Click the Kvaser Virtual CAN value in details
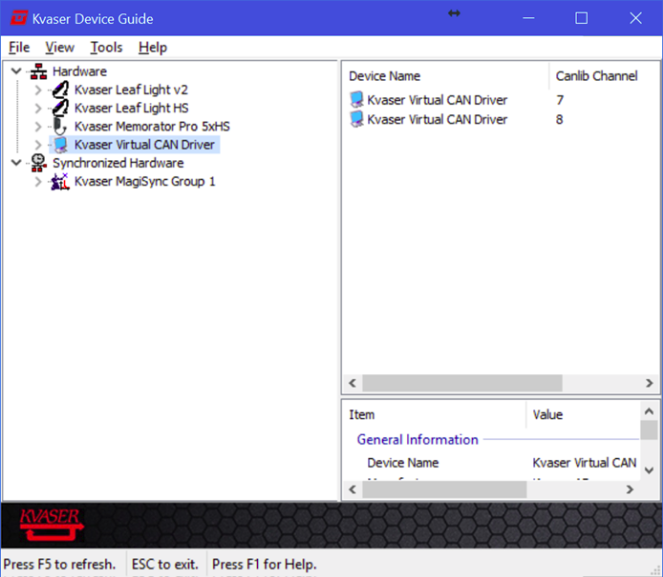Viewport: 663px width, 577px height. (584, 463)
